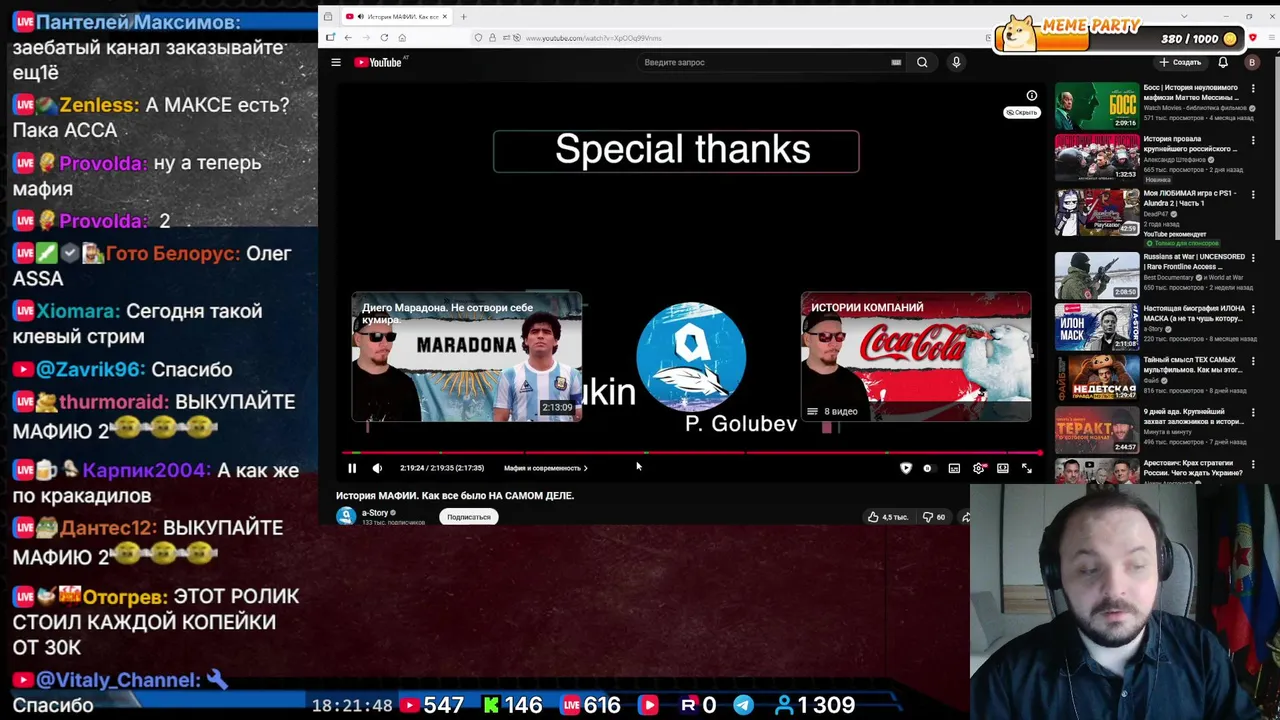This screenshot has height=720, width=1280.
Task: Open the a-Story channel avatar below video
Action: point(346,516)
